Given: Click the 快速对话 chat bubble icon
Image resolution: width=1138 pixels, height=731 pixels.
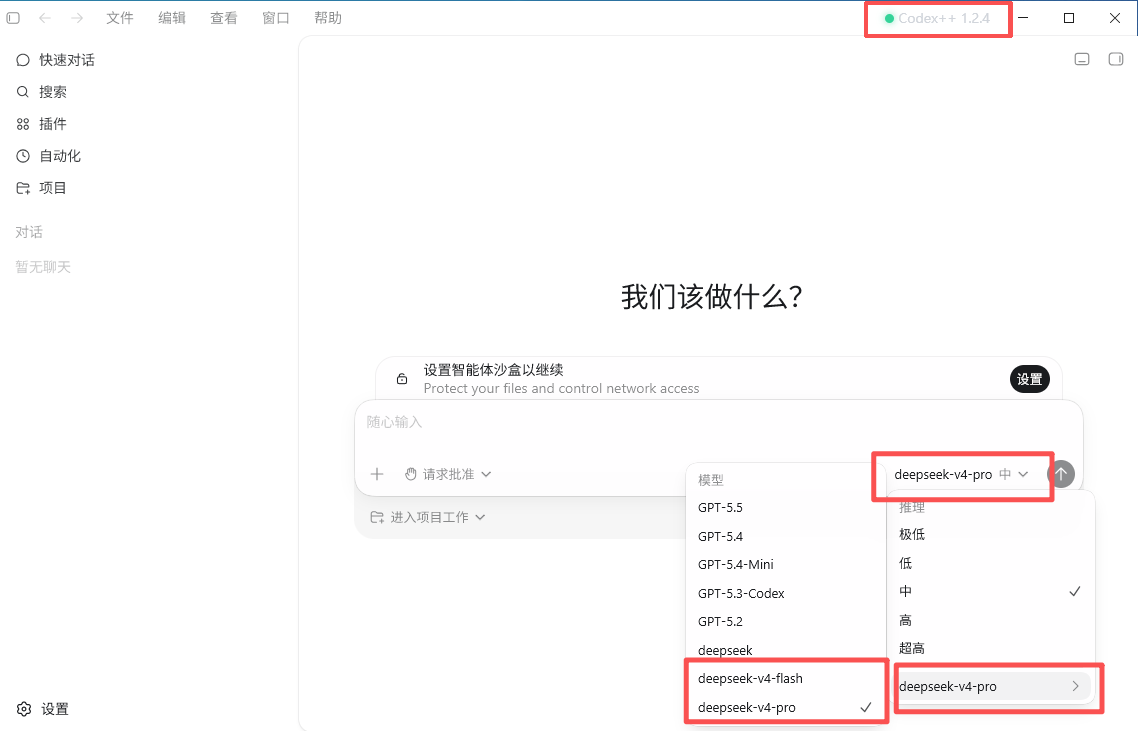Looking at the screenshot, I should pos(23,60).
